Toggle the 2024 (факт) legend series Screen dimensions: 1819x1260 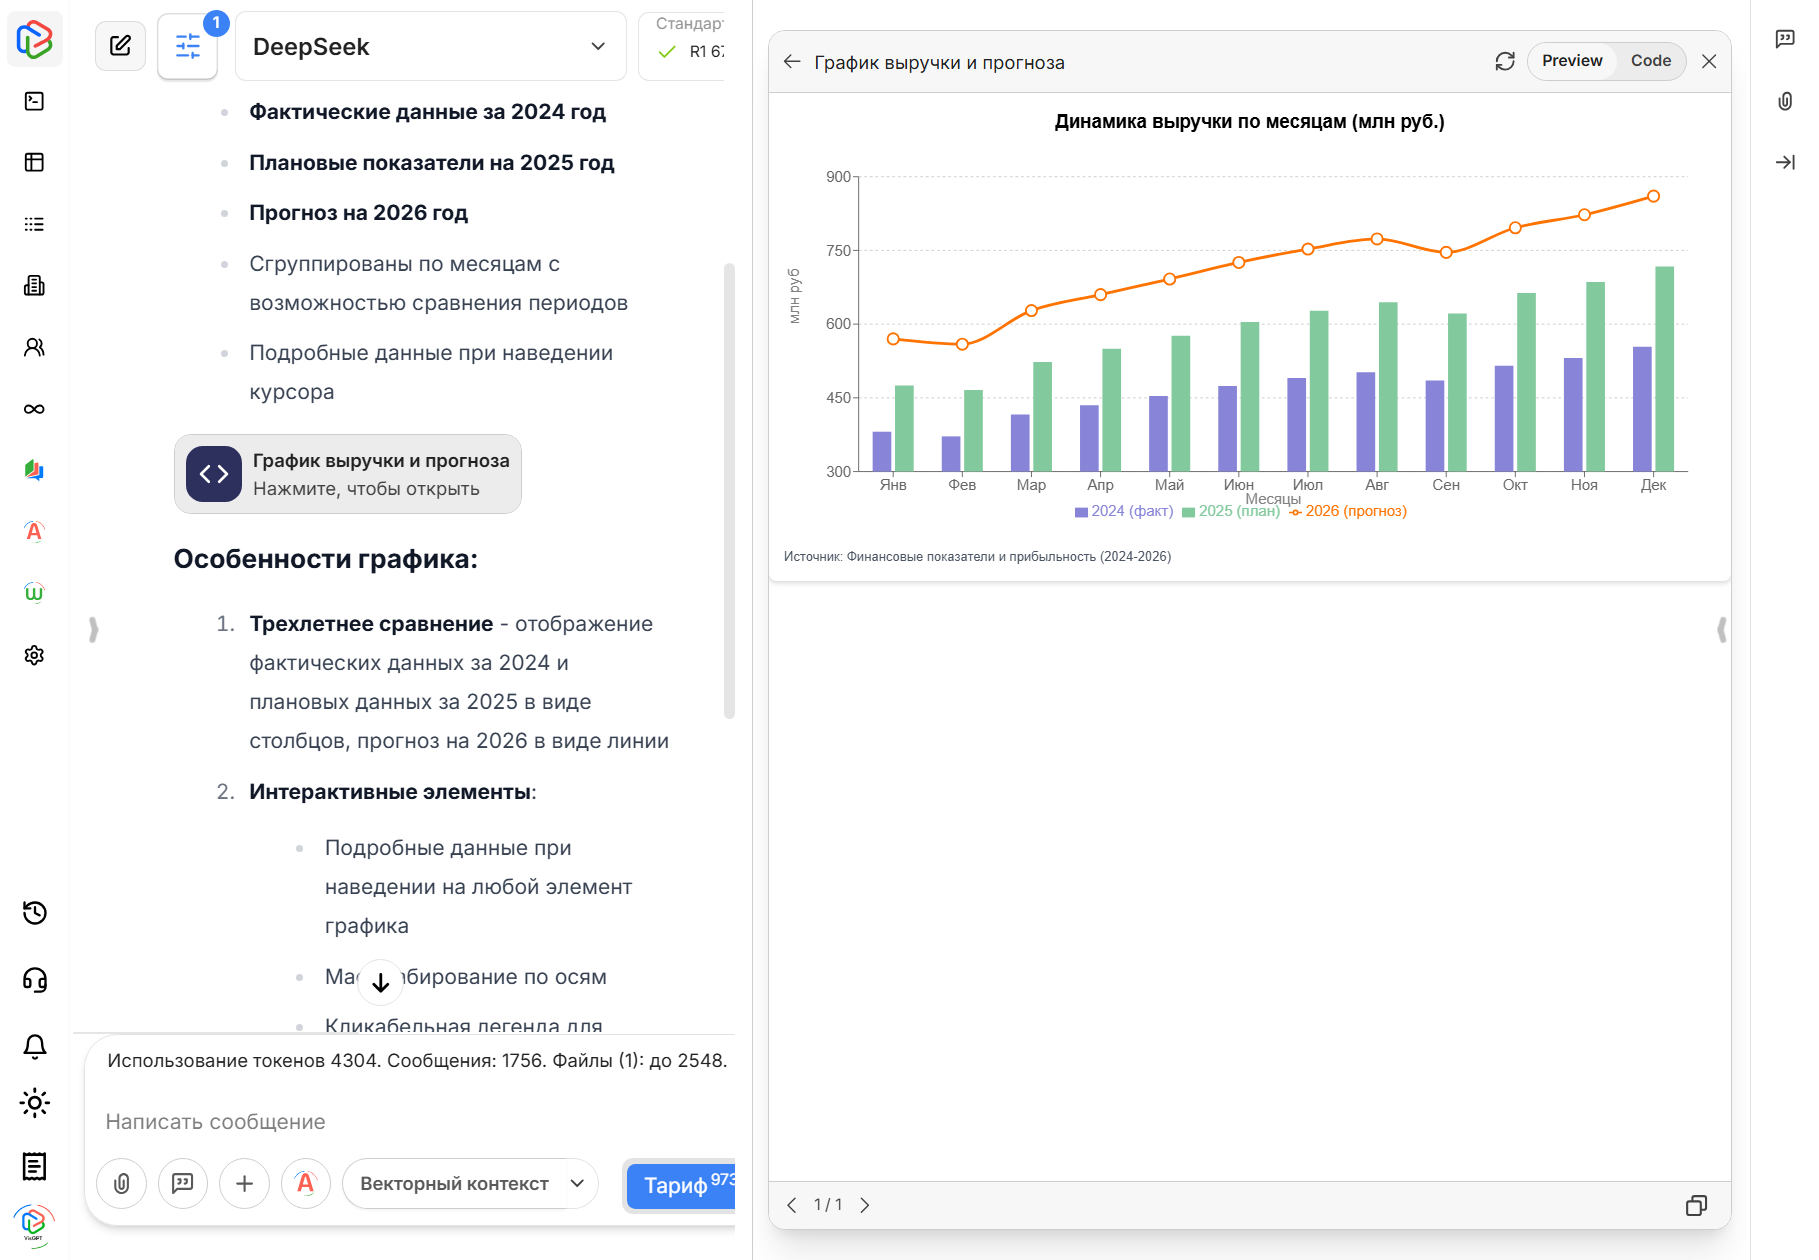(x=1122, y=511)
